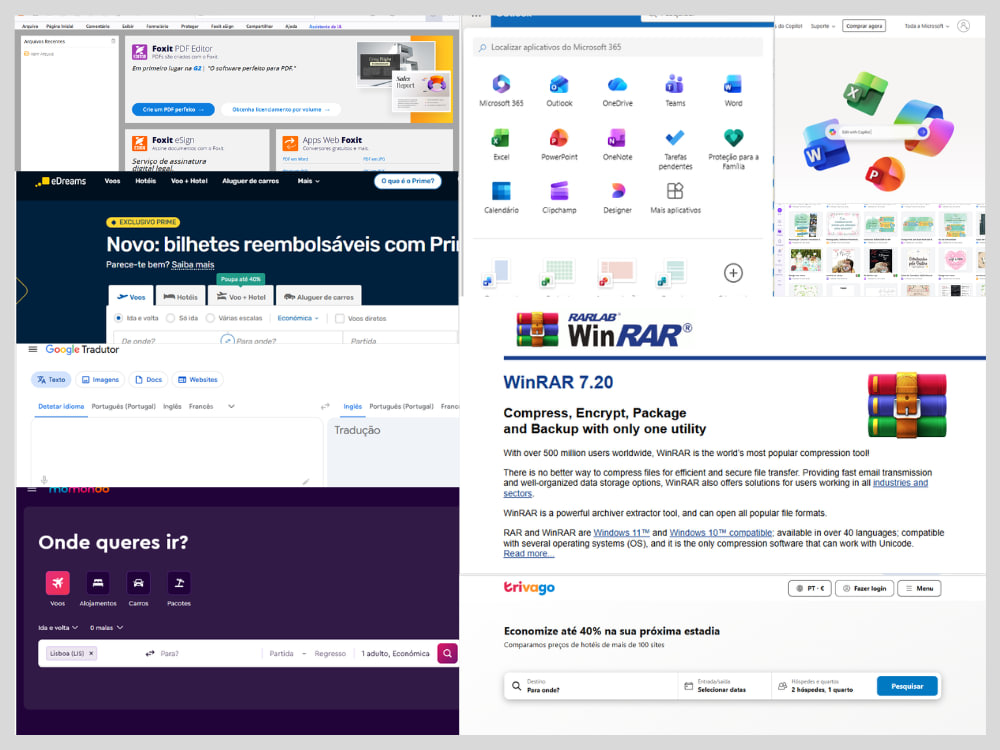1000x750 pixels.
Task: Click O que é o Prime? button
Action: [407, 181]
